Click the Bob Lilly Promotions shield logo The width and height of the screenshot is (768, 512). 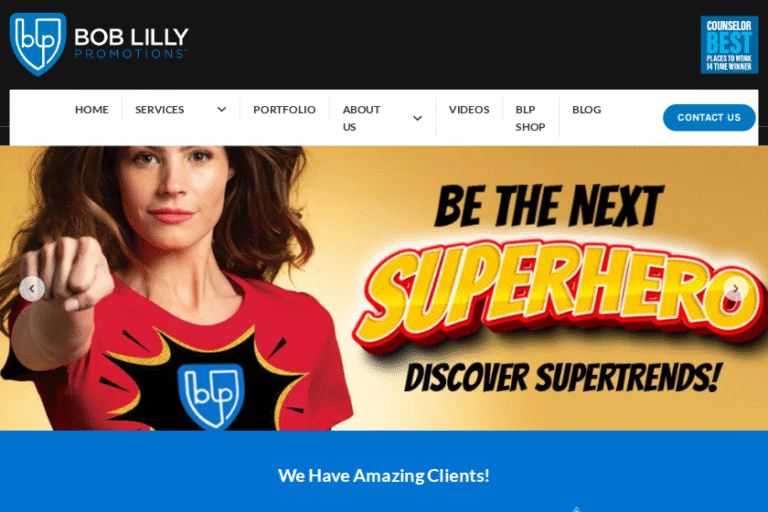[x=38, y=44]
